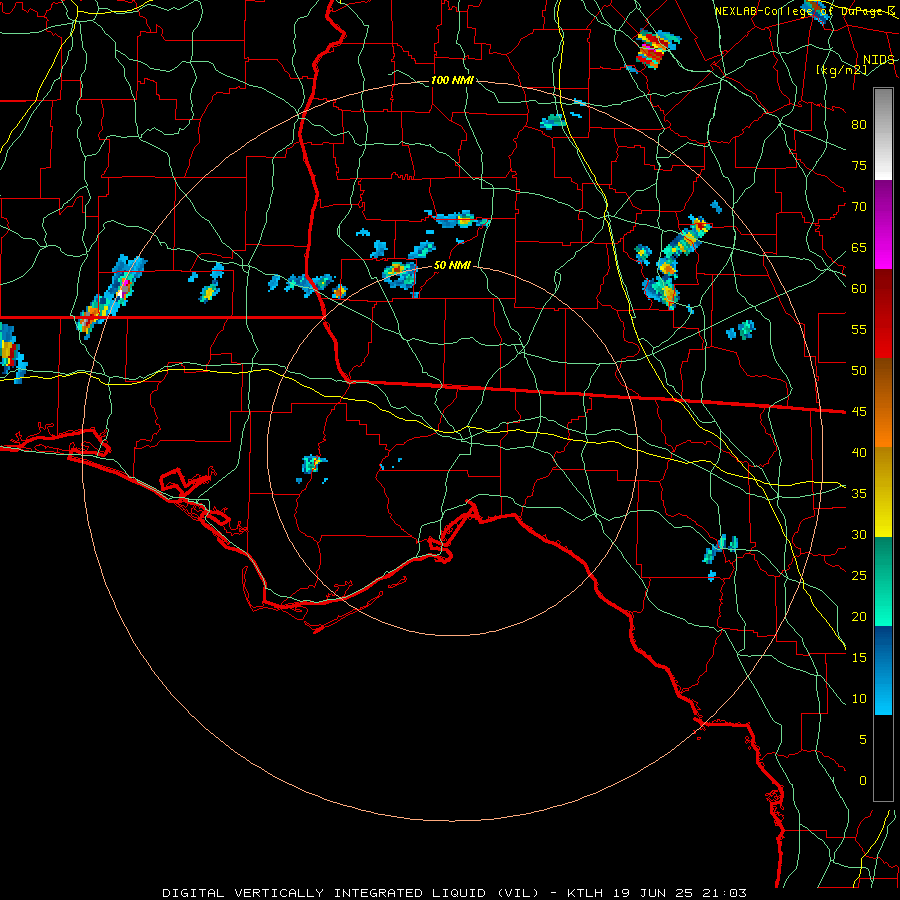The image size is (900, 900).
Task: Click the "21:03" timestamp in the footer
Action: 725,893
